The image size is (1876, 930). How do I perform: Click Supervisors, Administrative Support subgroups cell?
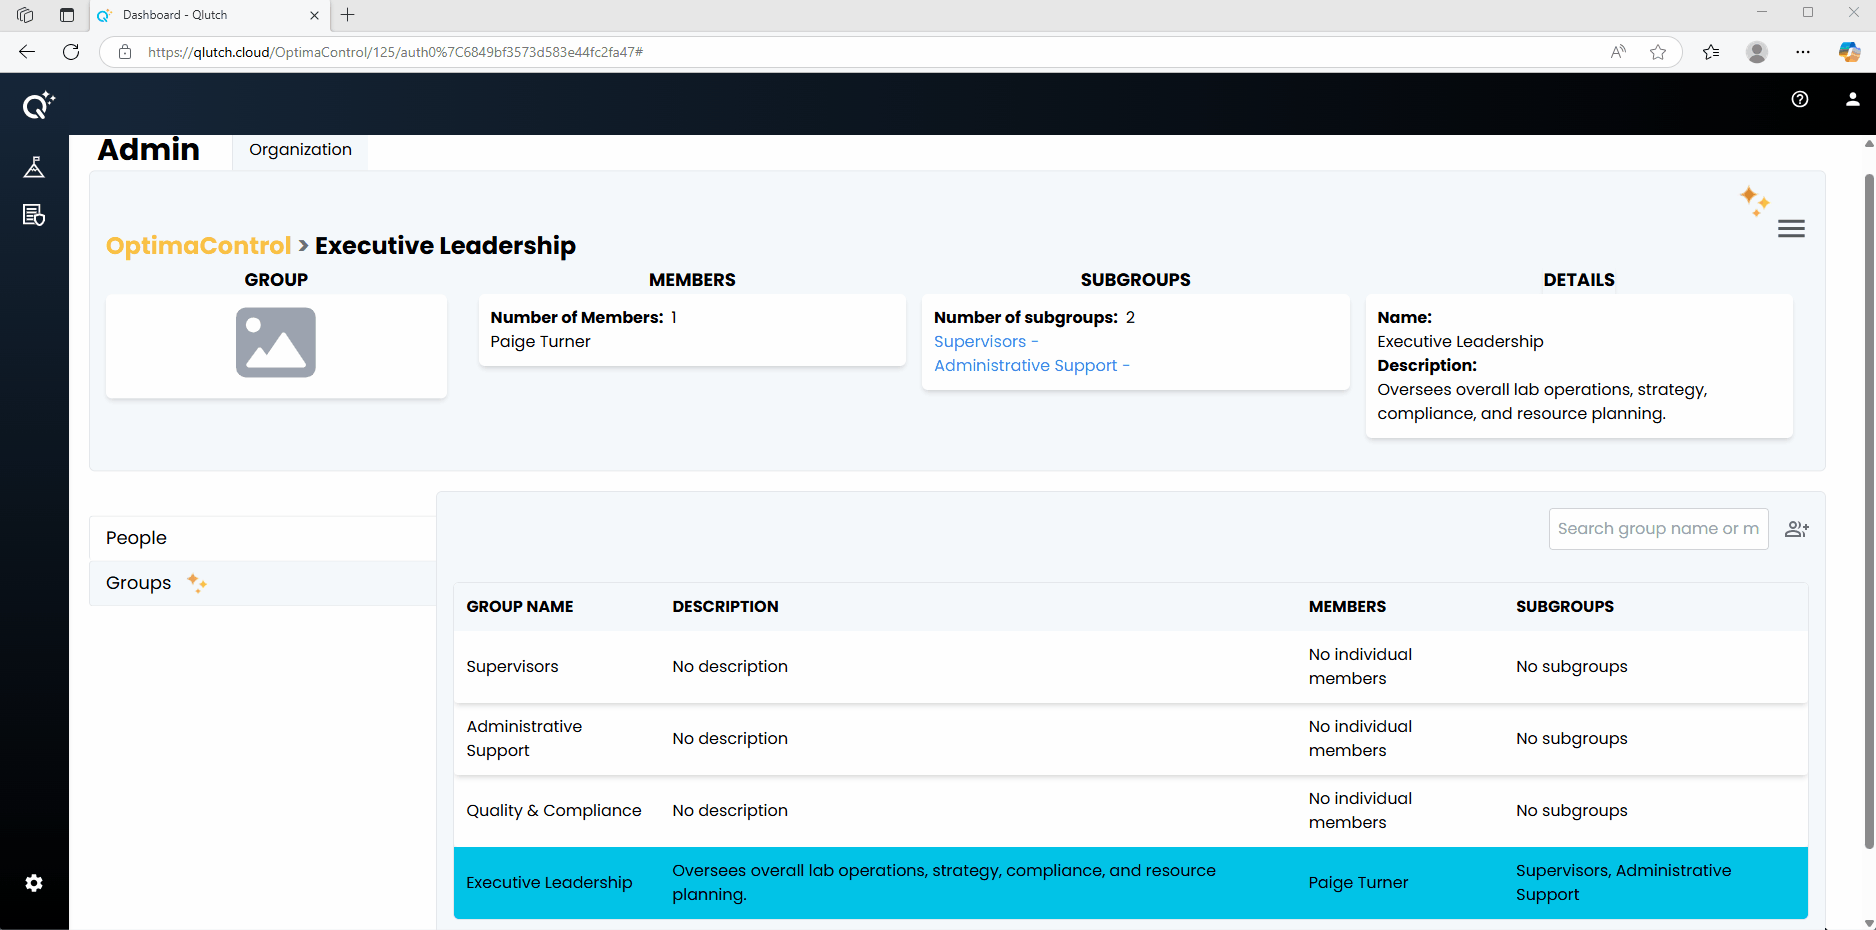(x=1623, y=883)
